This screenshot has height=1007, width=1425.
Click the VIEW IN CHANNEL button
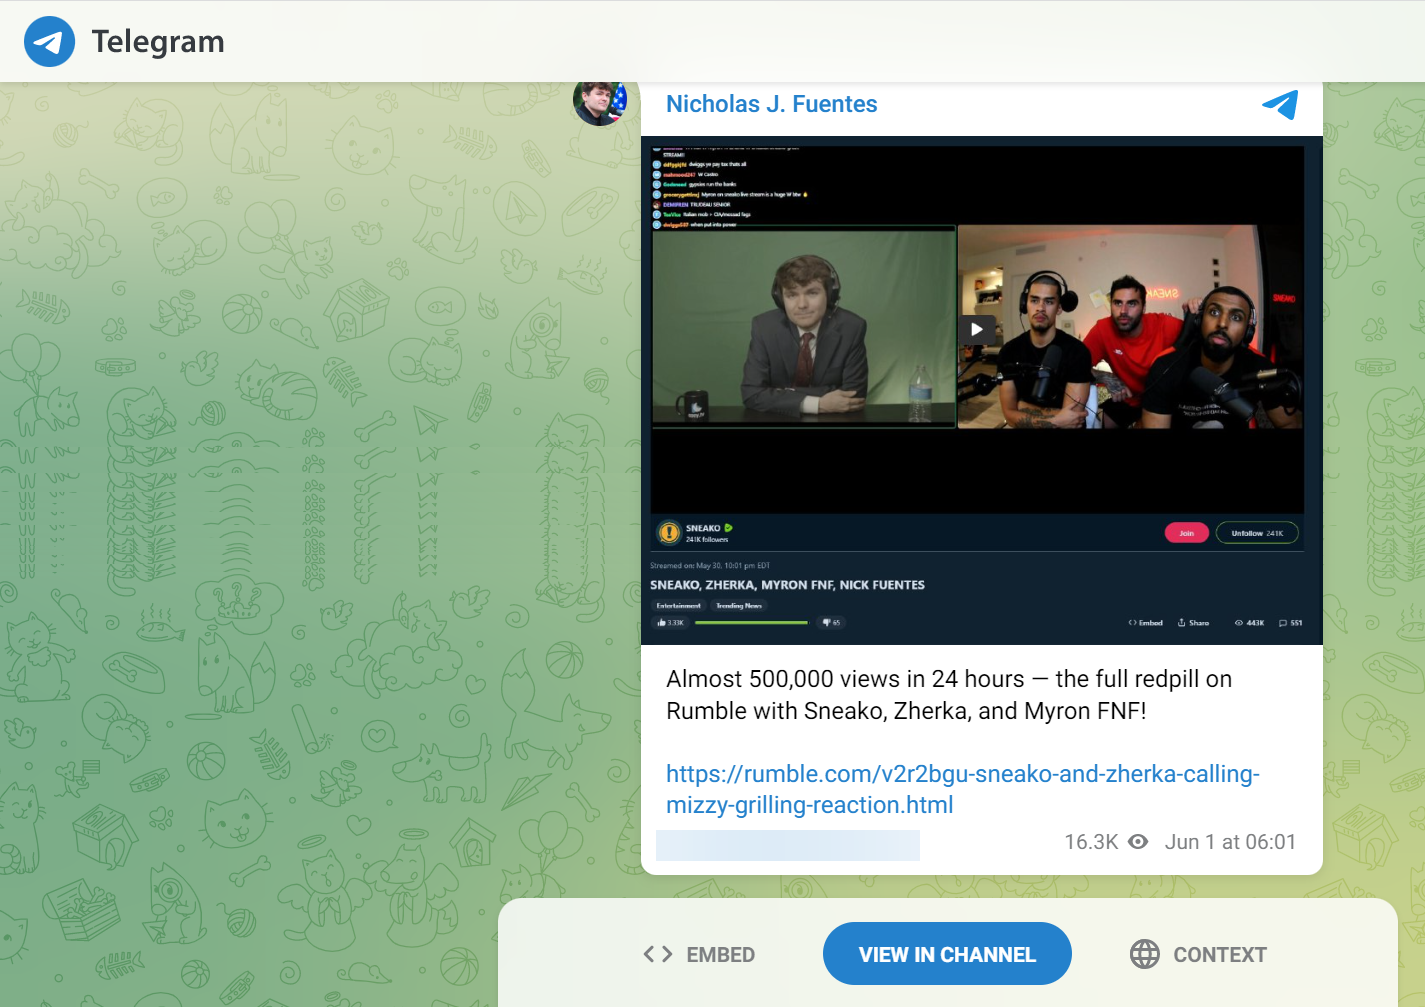947,954
